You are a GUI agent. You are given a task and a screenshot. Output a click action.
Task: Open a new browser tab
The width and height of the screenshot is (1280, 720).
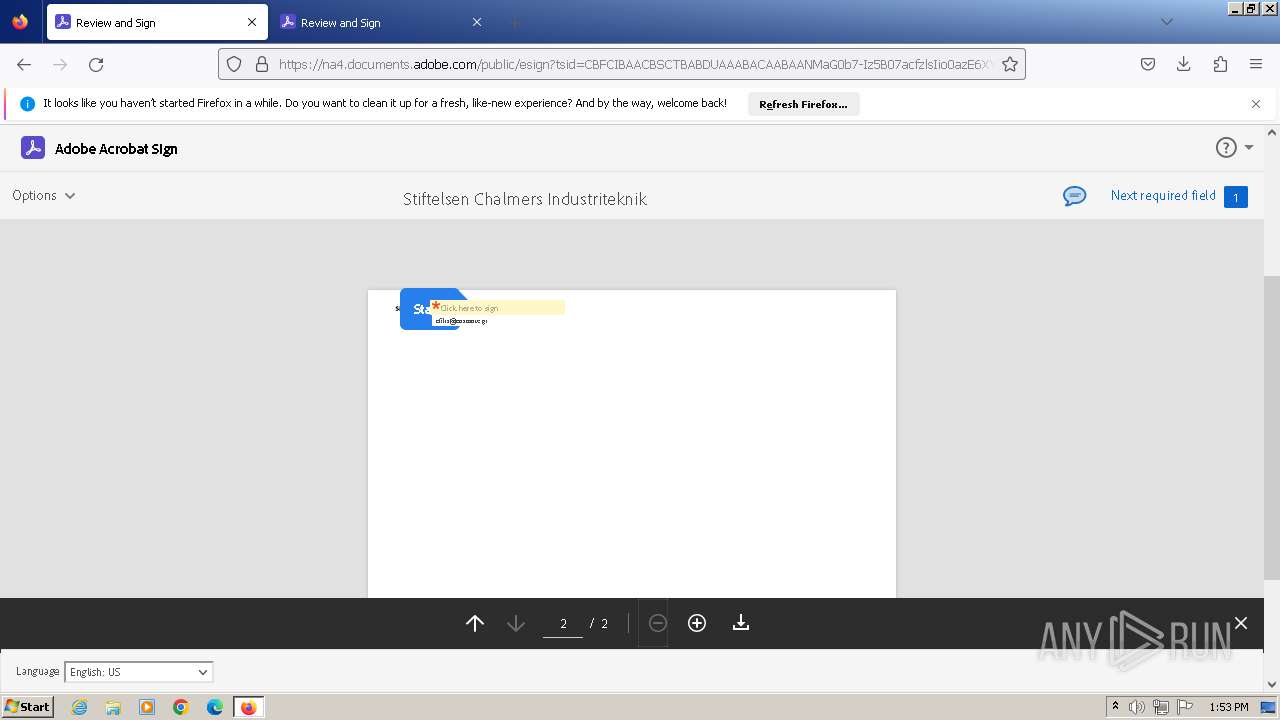(x=514, y=22)
